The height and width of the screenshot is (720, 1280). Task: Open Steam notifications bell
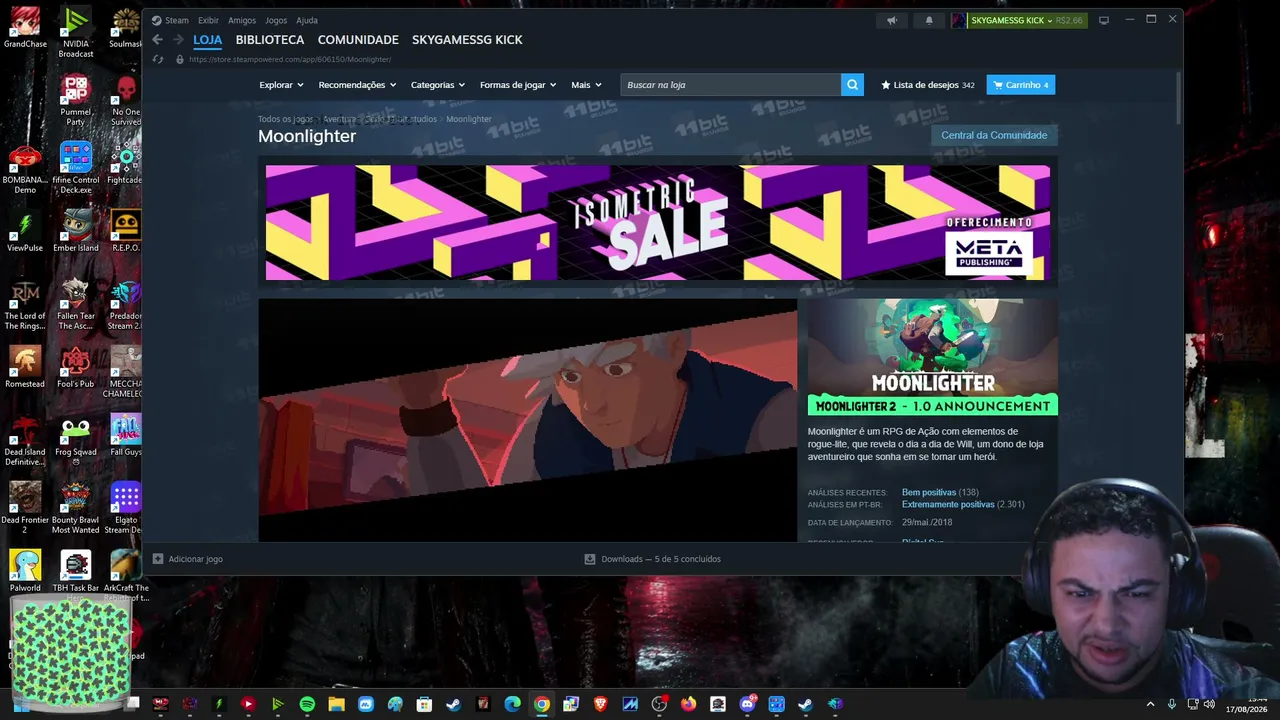tap(929, 20)
